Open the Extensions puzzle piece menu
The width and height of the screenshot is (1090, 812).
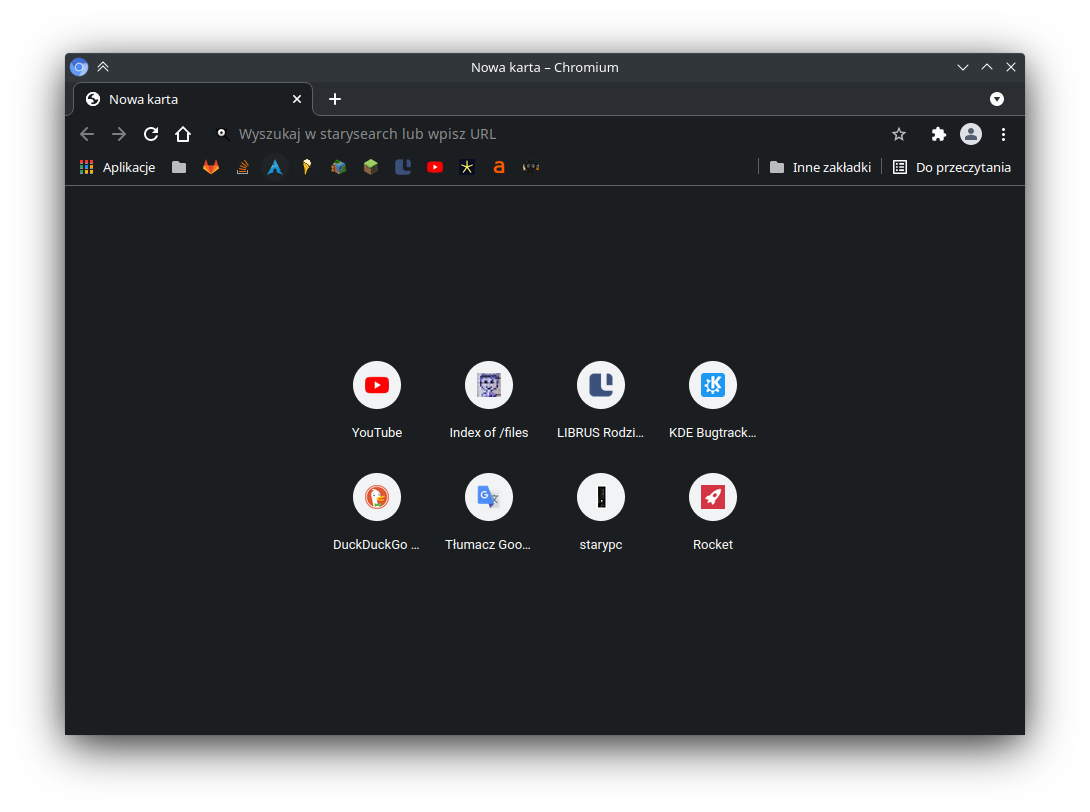click(x=938, y=134)
